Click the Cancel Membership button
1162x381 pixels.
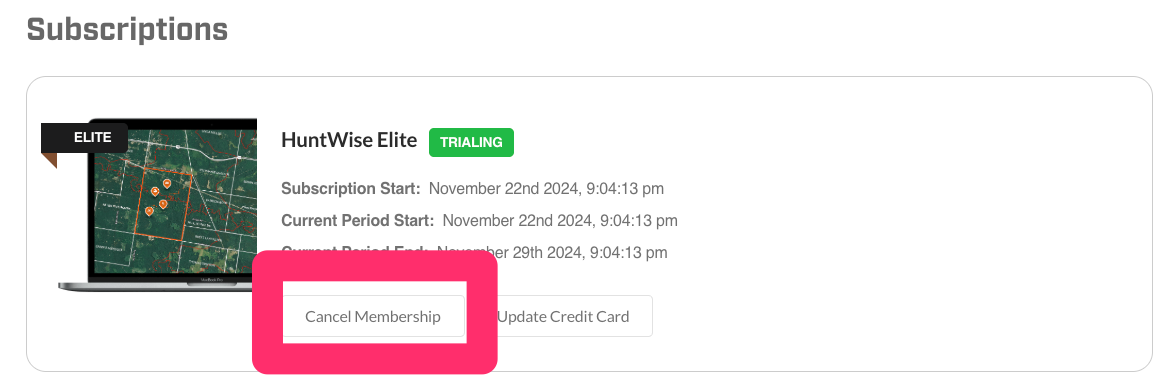click(x=374, y=317)
